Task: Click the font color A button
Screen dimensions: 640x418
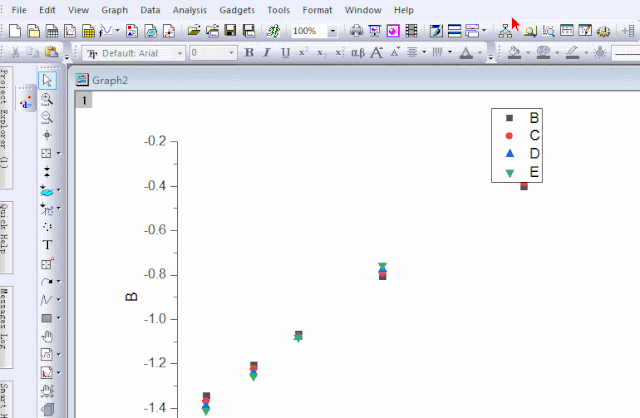Action: tap(466, 52)
